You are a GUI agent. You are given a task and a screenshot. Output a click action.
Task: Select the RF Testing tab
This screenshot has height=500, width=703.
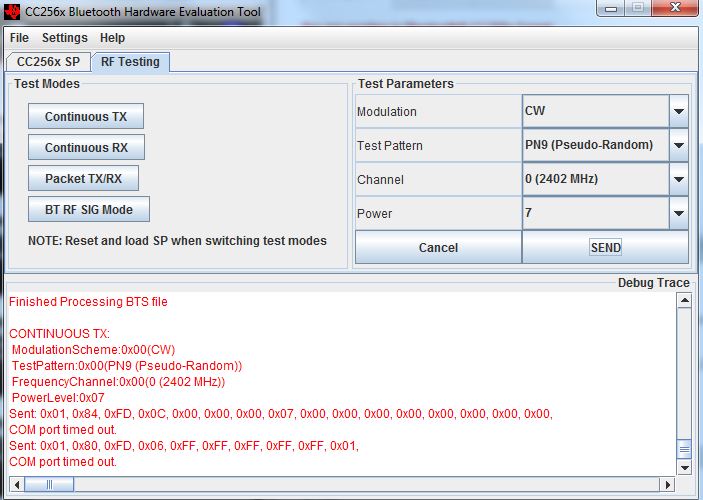pyautogui.click(x=130, y=62)
